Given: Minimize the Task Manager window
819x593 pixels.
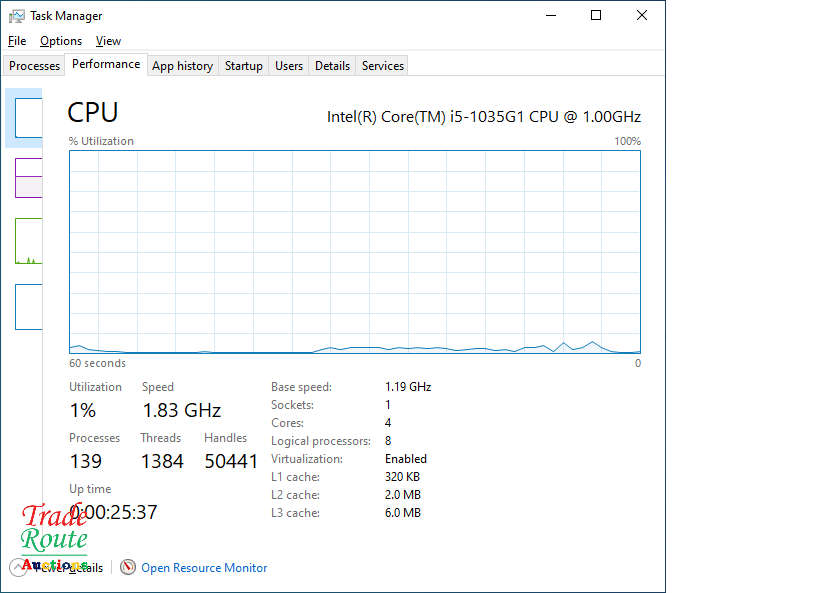Looking at the screenshot, I should 550,16.
